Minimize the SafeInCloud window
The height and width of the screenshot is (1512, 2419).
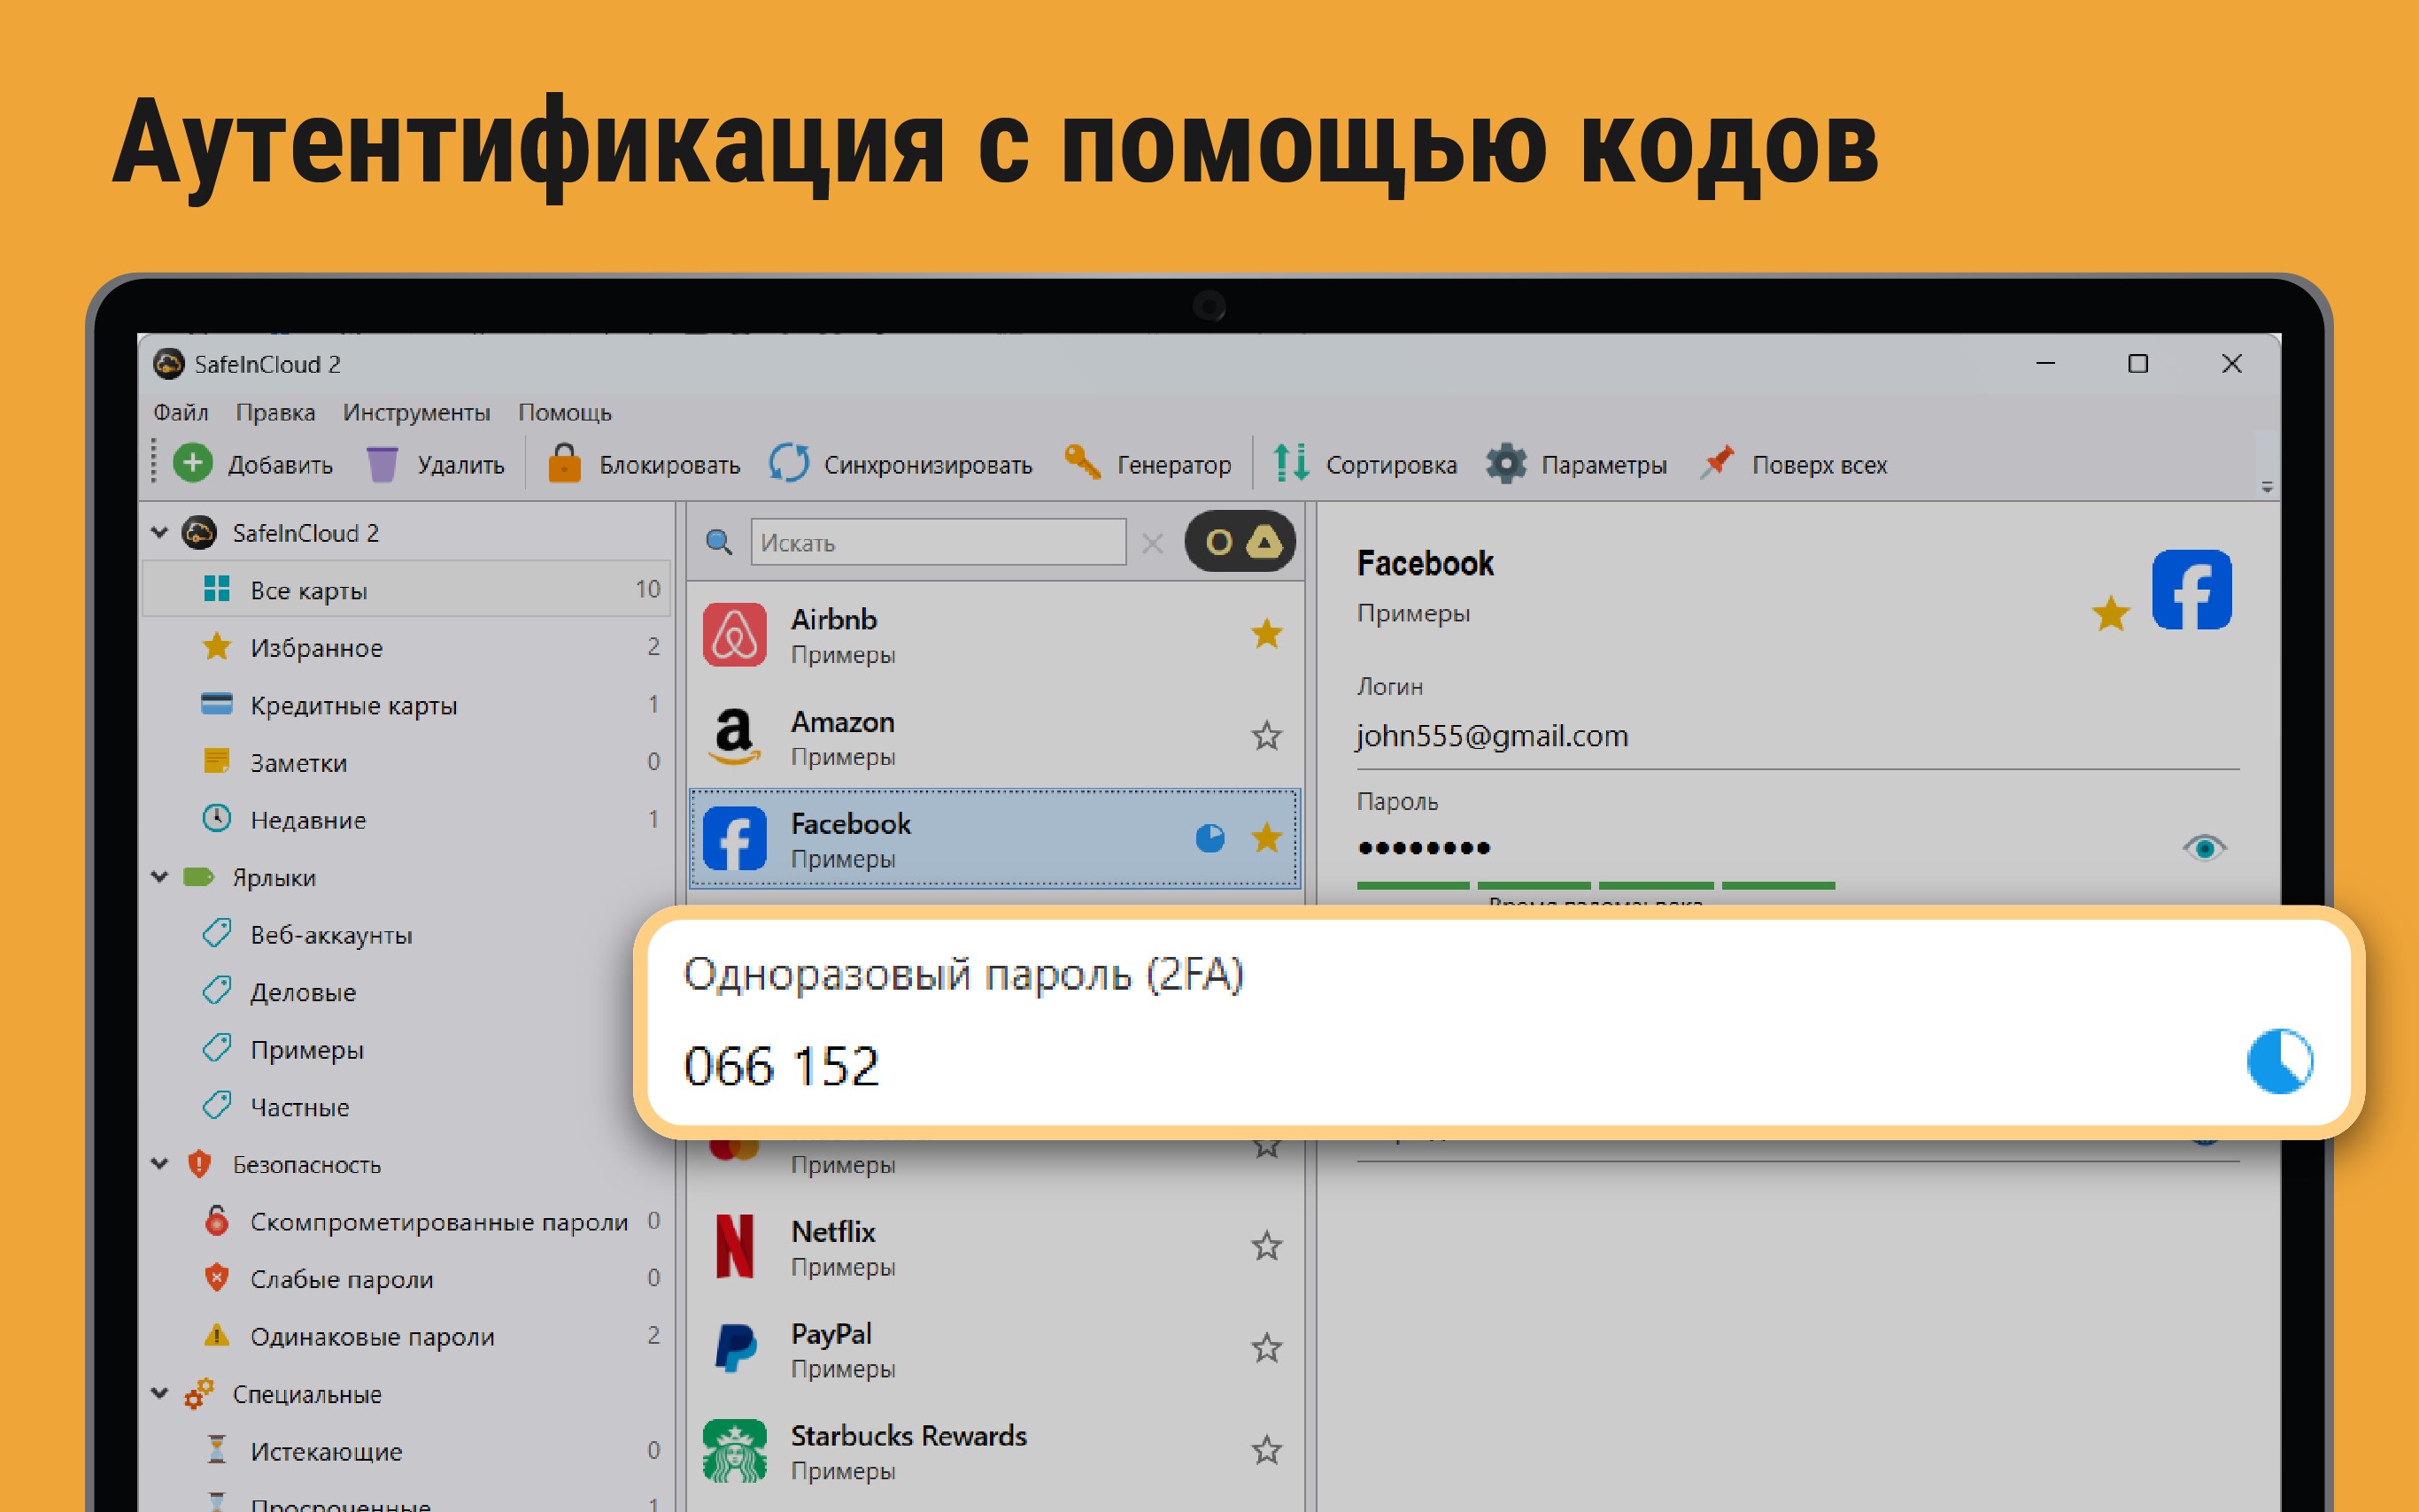[x=2045, y=364]
